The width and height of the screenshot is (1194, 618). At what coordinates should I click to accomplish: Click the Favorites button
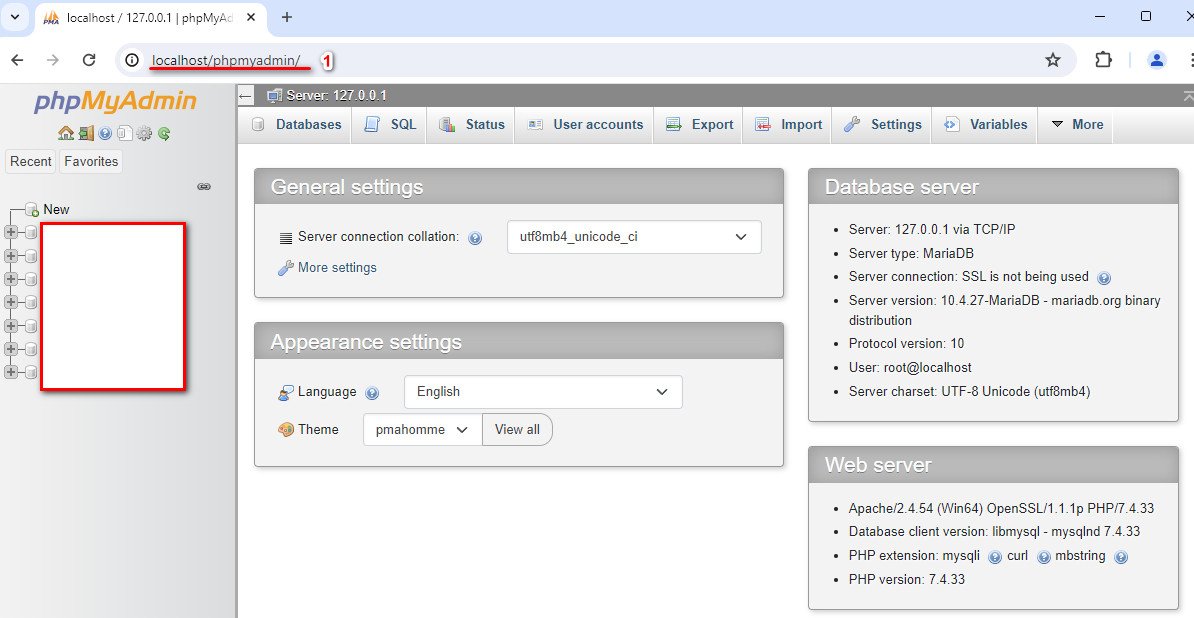pyautogui.click(x=91, y=161)
